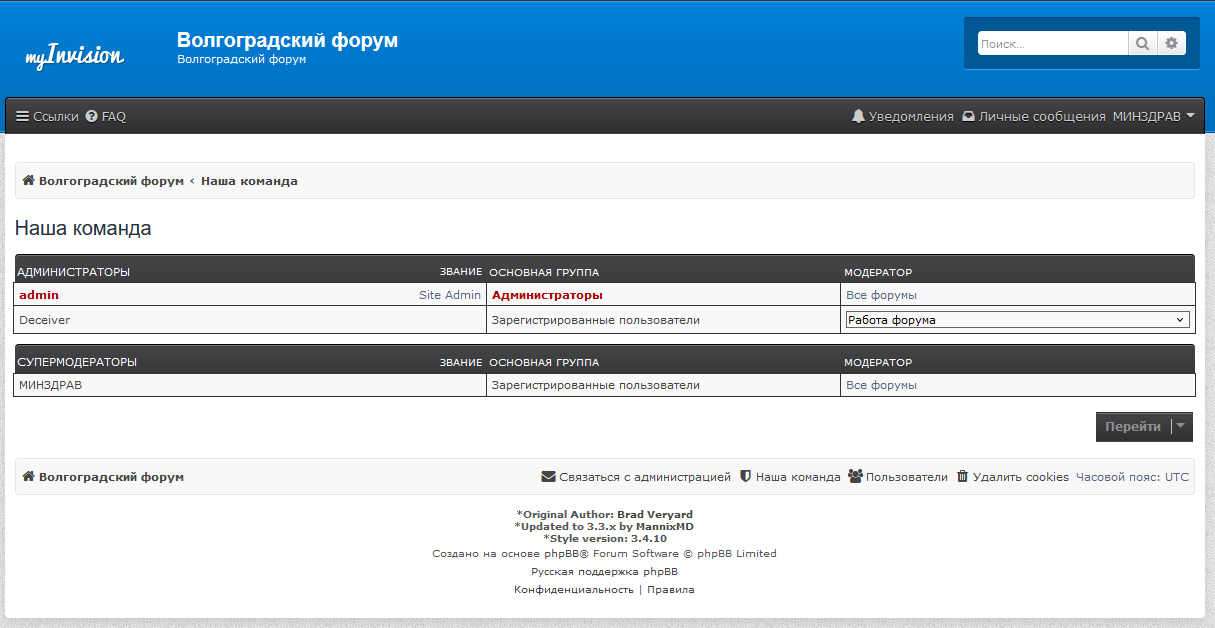This screenshot has width=1215, height=628.
Task: Click the private messages inbox icon
Action: coord(968,116)
